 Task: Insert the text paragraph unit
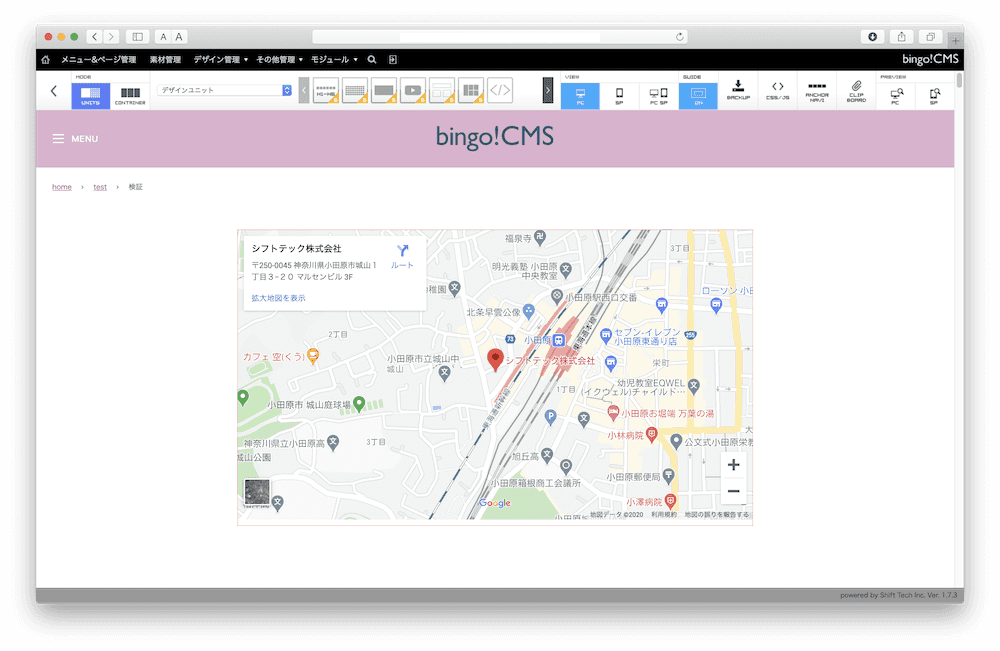click(x=355, y=91)
